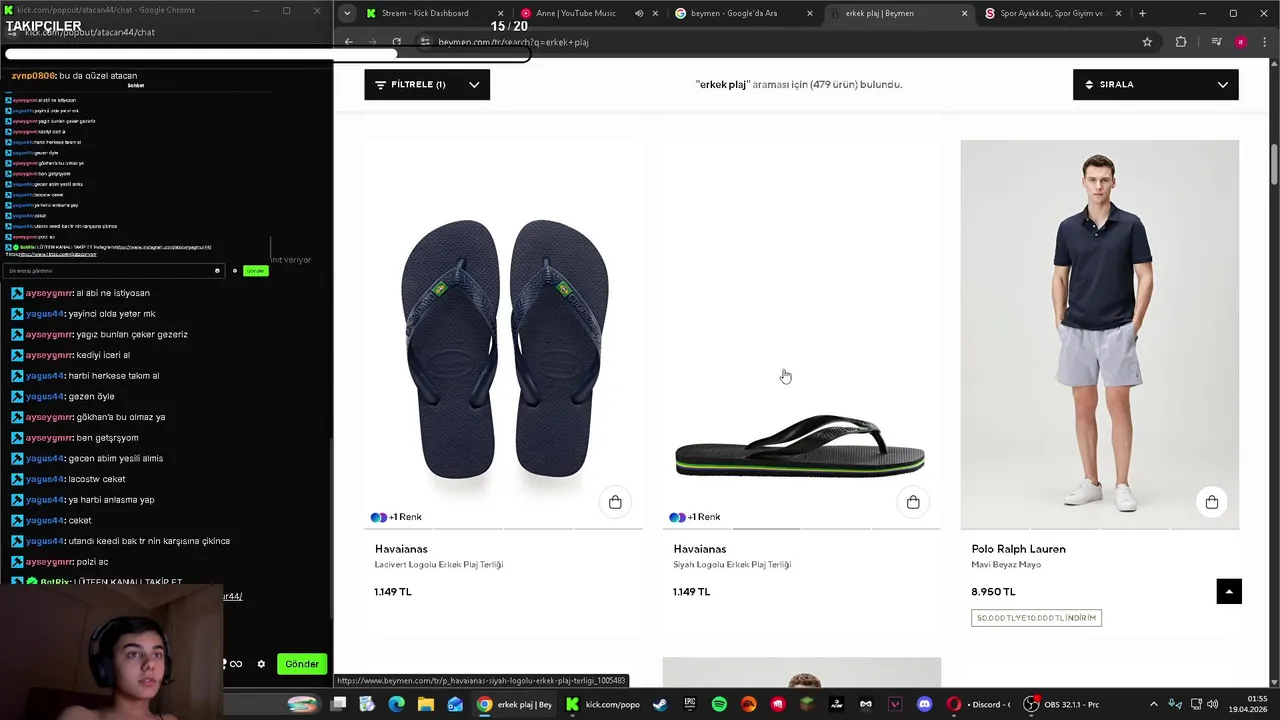Click the 8.950 TL price text

click(x=993, y=592)
